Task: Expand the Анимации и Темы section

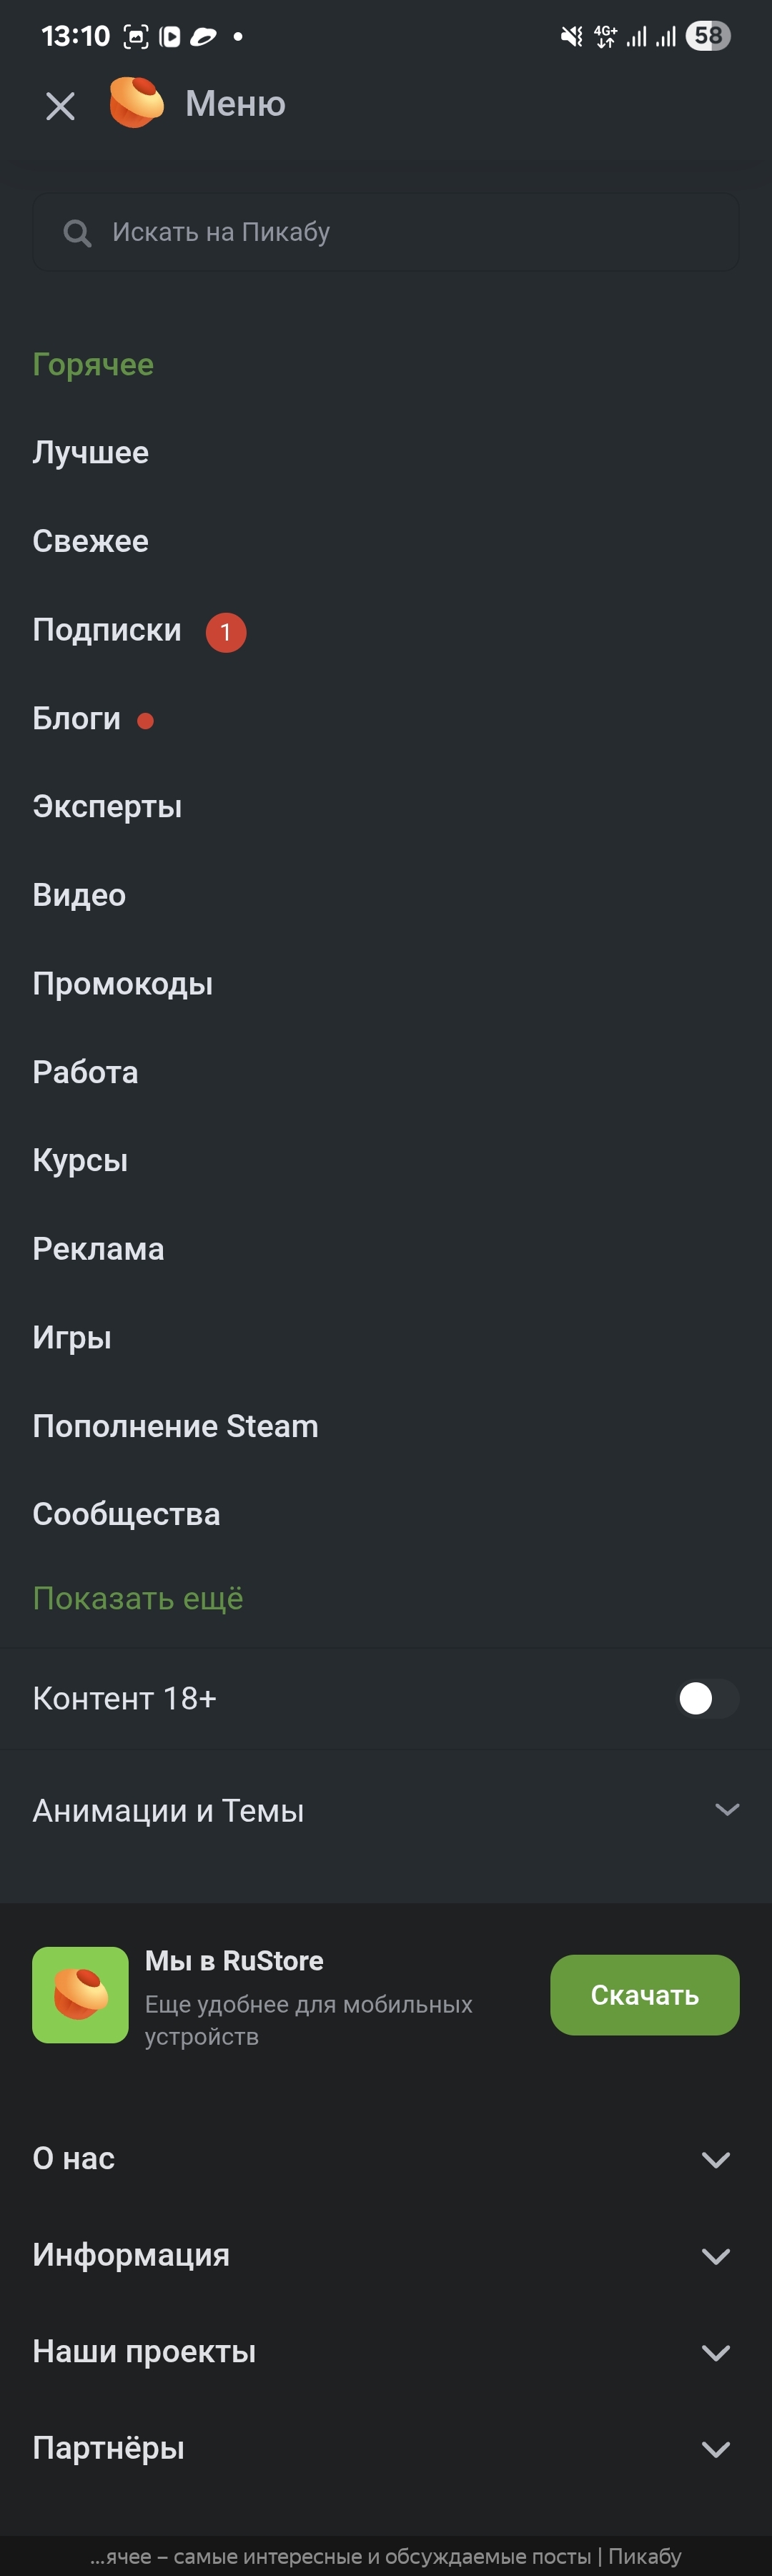Action: tap(727, 1809)
